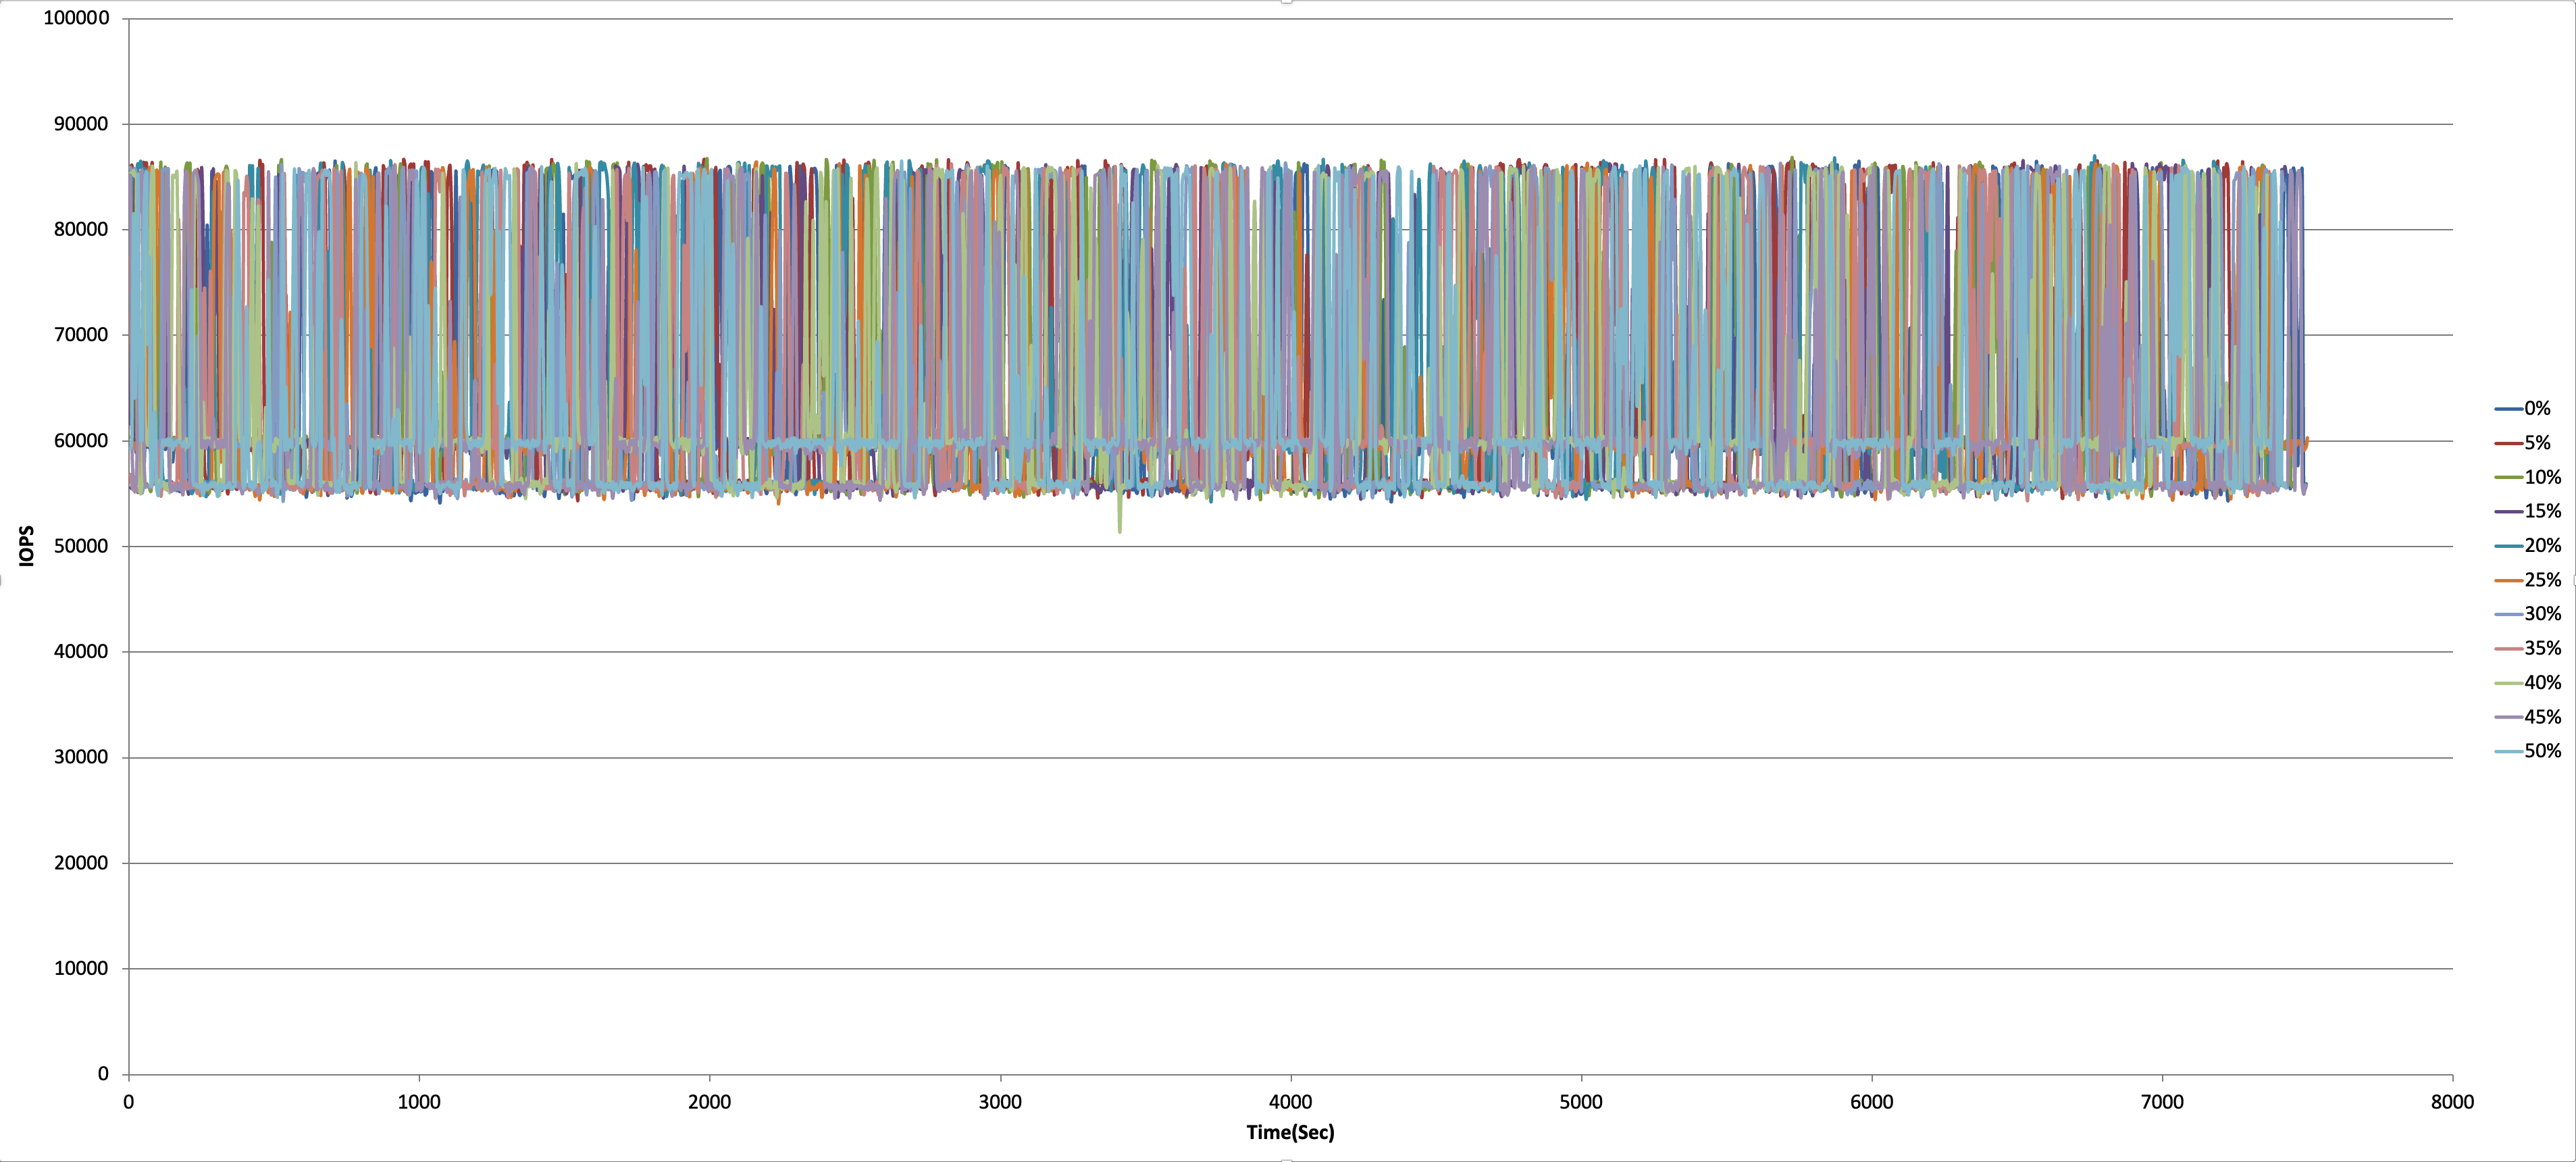Select the 20% legend entry
This screenshot has height=1162, width=2576.
[2528, 545]
